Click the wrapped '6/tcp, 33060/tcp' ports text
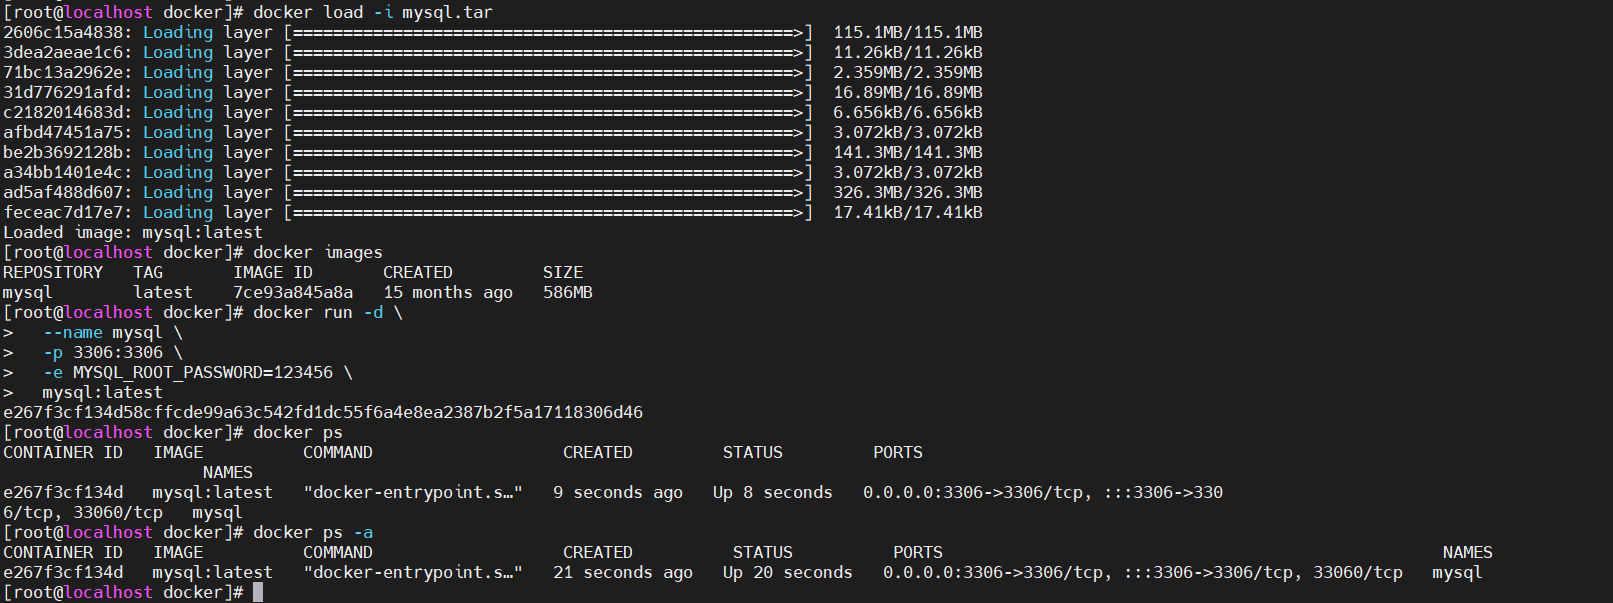Viewport: 1613px width, 603px height. click(x=83, y=512)
